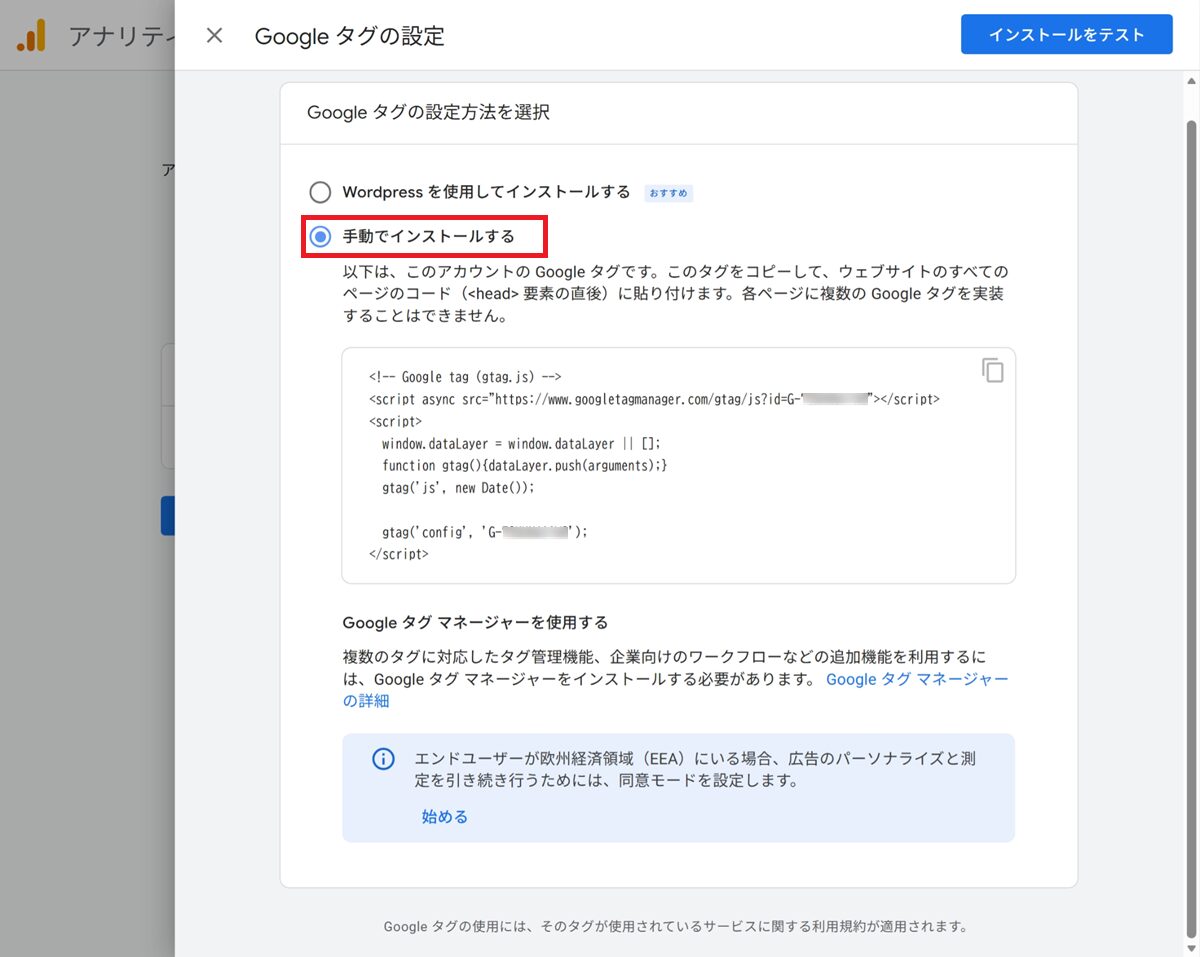Click the Google タグの設定 panel title
This screenshot has height=957, width=1200.
click(349, 36)
